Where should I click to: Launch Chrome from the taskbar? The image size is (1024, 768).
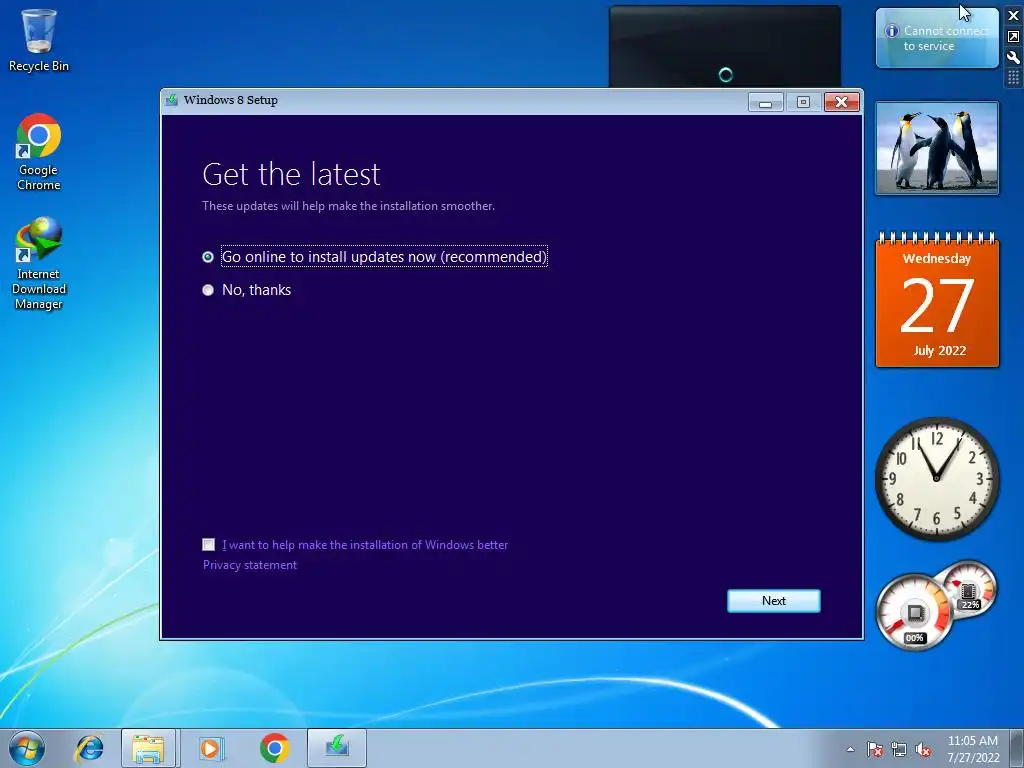(x=274, y=748)
